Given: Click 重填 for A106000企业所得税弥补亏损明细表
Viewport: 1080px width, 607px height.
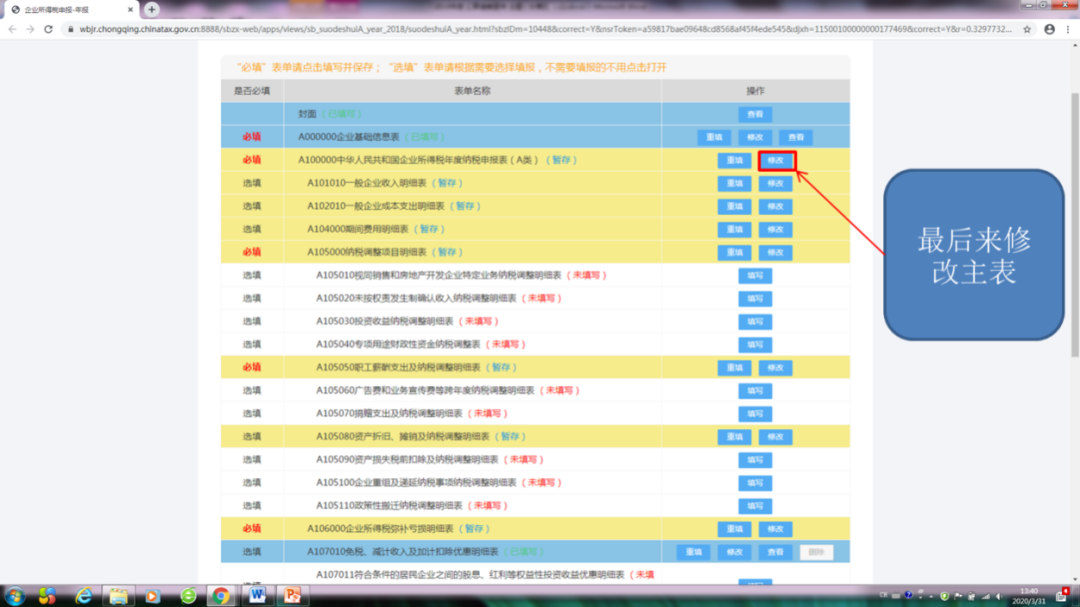Looking at the screenshot, I should pyautogui.click(x=734, y=529).
